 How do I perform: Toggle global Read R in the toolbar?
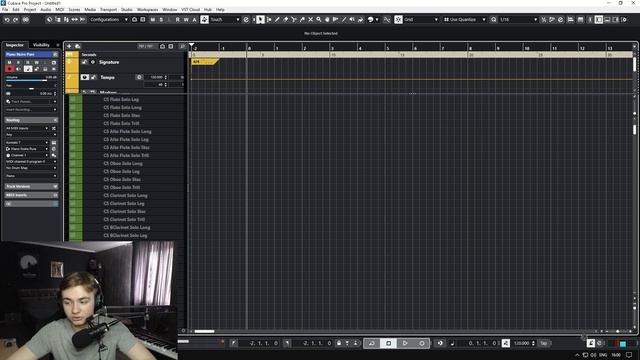coord(178,20)
